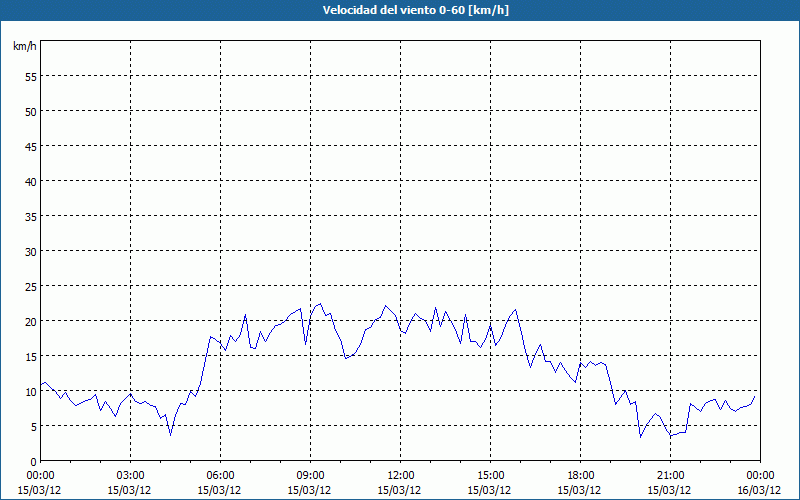Click the '15:00' time axis label
Image resolution: width=800 pixels, height=500 pixels.
click(490, 476)
